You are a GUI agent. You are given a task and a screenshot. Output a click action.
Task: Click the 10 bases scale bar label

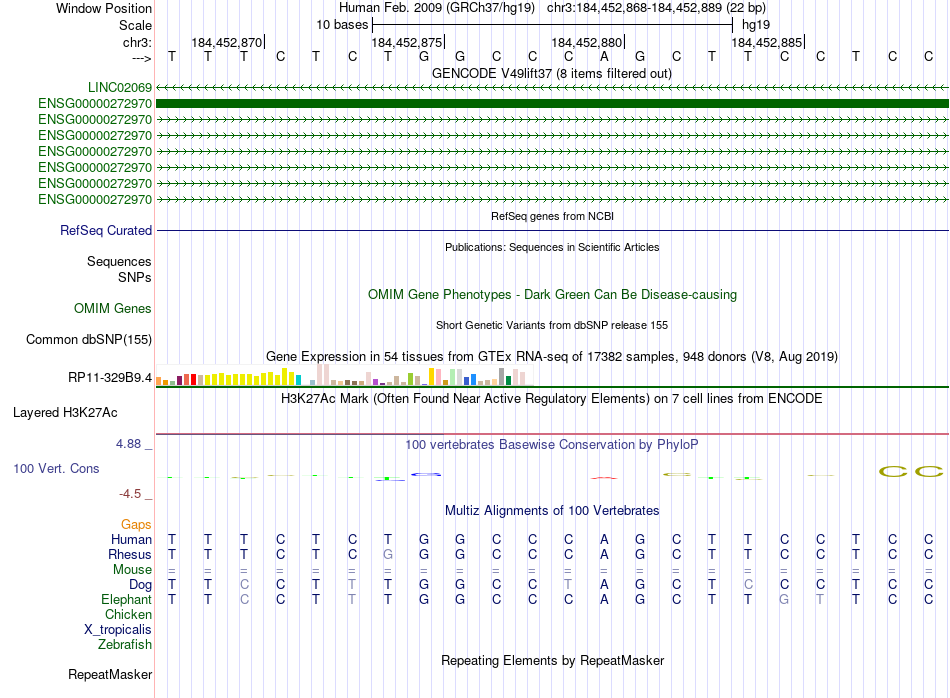click(x=342, y=25)
